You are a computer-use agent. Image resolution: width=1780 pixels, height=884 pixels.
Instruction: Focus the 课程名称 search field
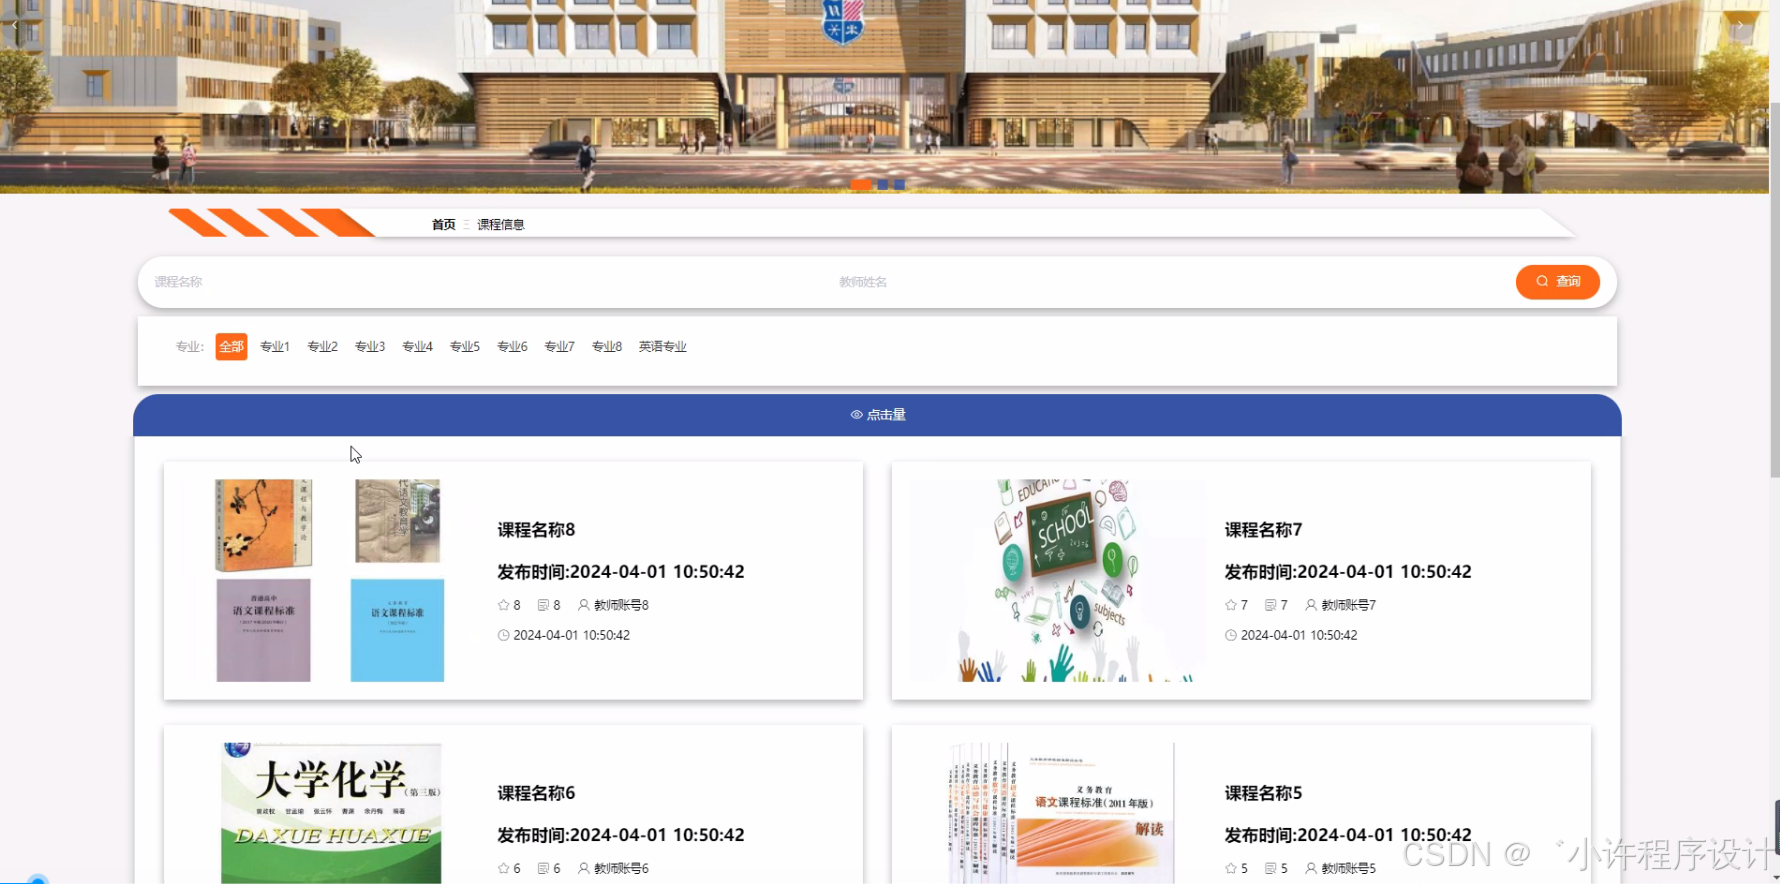coord(488,282)
